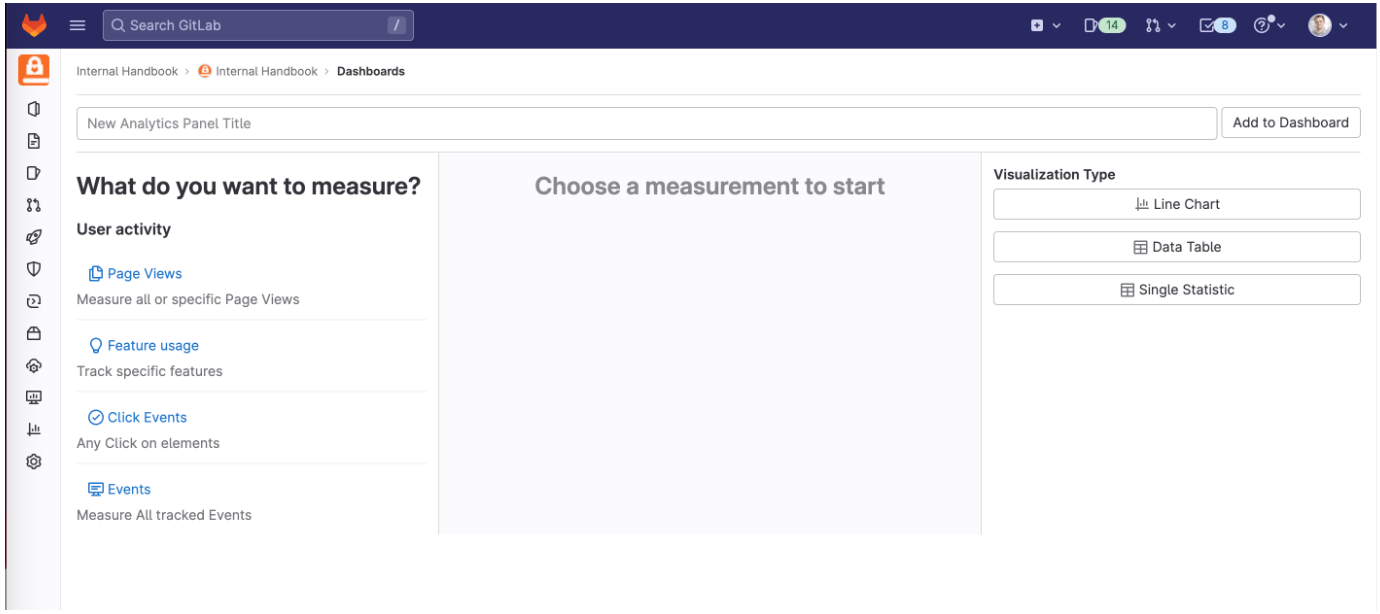The height and width of the screenshot is (614, 1380).
Task: Click the Analyze bar-chart icon
Action: pyautogui.click(x=33, y=429)
